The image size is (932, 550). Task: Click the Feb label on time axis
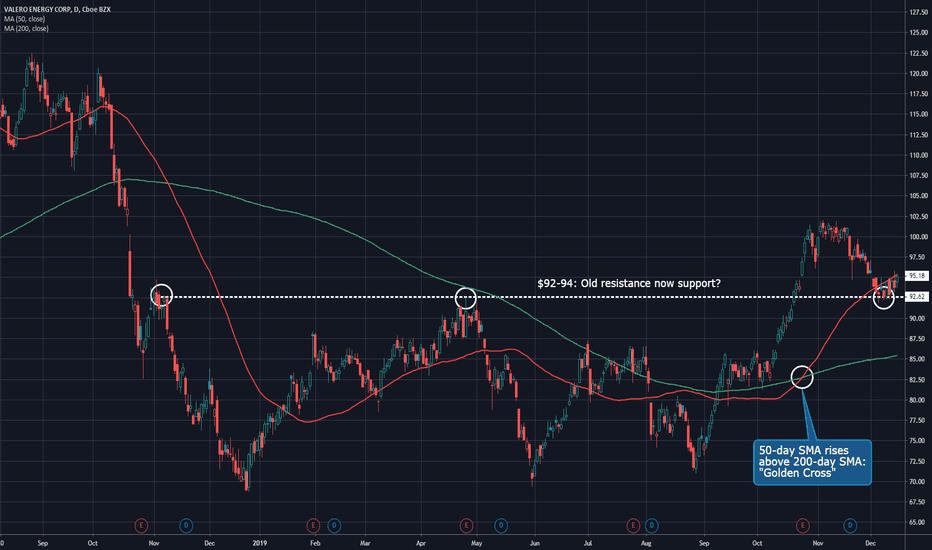click(315, 543)
